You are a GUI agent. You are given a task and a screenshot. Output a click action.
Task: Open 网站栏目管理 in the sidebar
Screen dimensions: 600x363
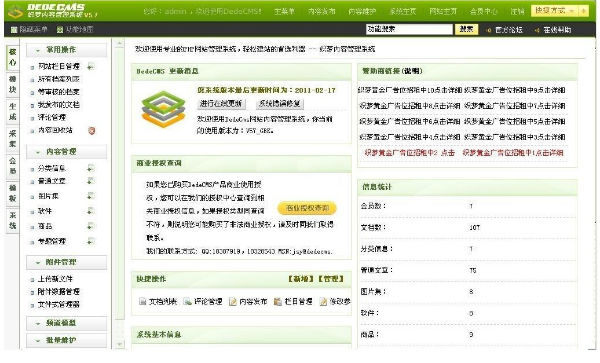[x=59, y=67]
